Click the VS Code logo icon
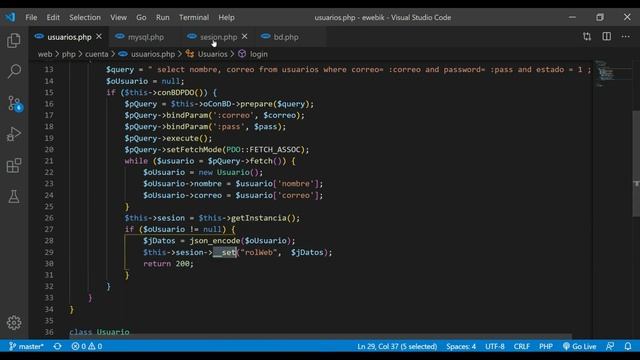This screenshot has width=640, height=360. pos(10,17)
